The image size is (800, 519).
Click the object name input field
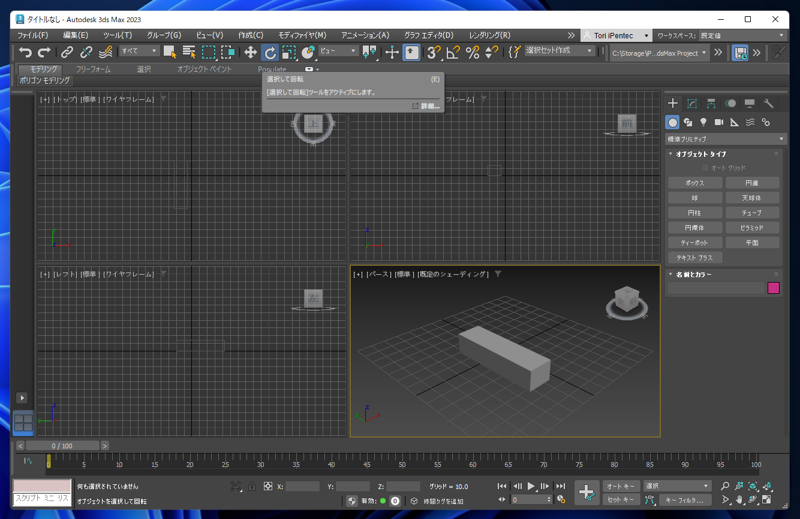(716, 288)
